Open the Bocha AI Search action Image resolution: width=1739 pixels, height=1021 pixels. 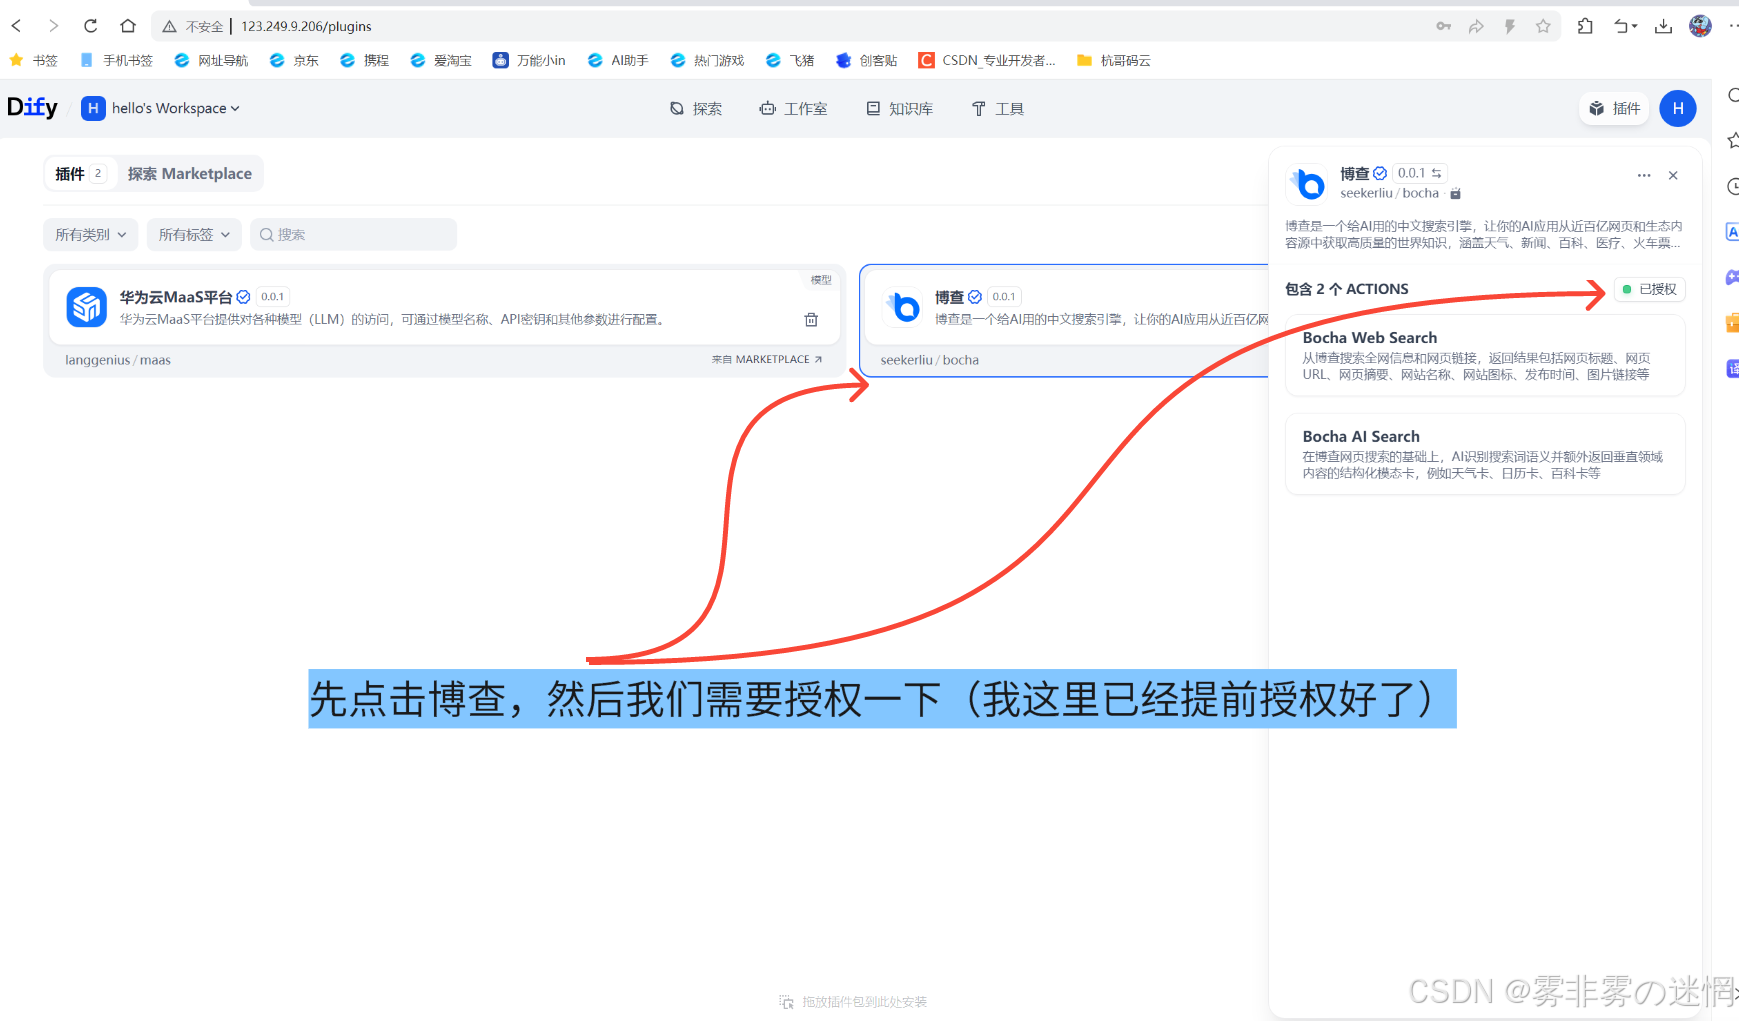click(x=1485, y=454)
